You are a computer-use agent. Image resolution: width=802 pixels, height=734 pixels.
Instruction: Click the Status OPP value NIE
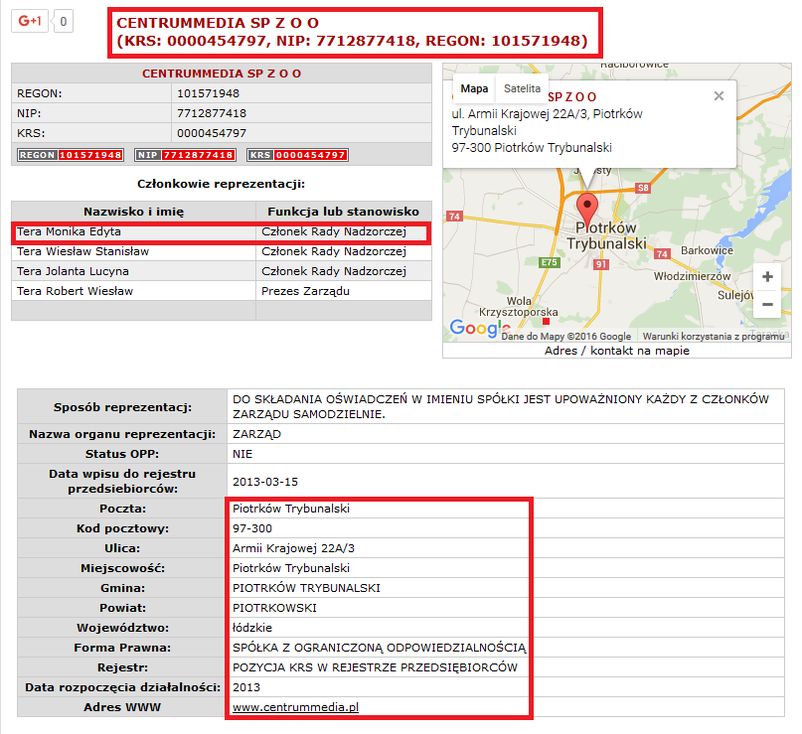[242, 454]
